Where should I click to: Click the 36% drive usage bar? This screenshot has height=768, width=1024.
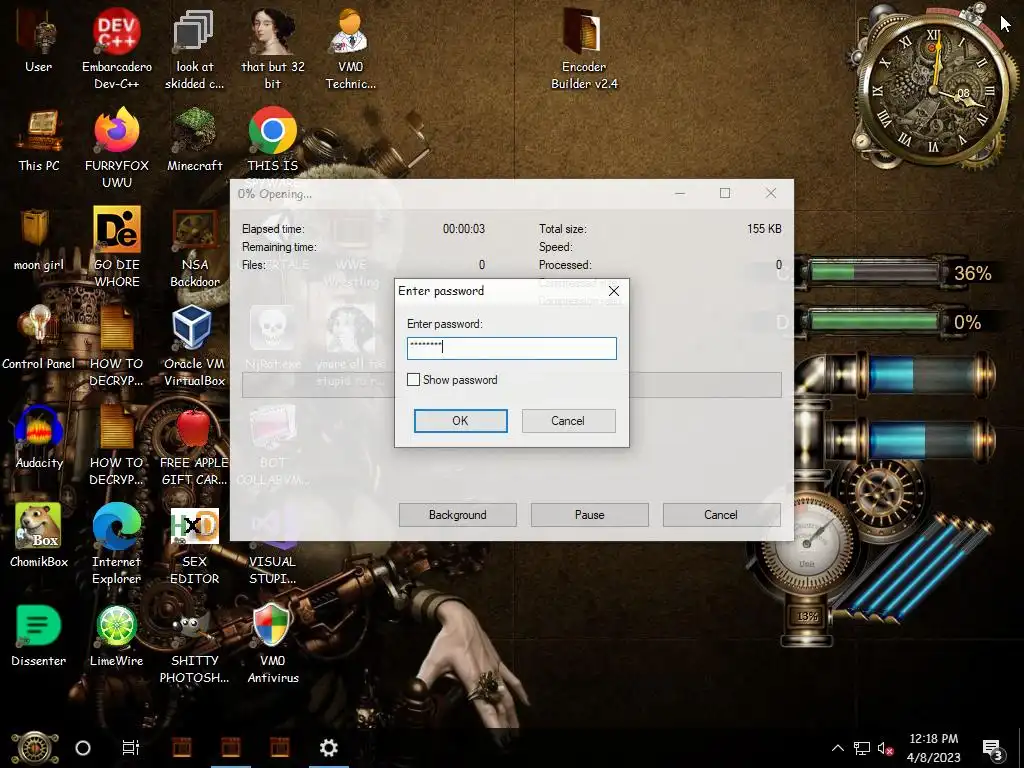coord(874,272)
